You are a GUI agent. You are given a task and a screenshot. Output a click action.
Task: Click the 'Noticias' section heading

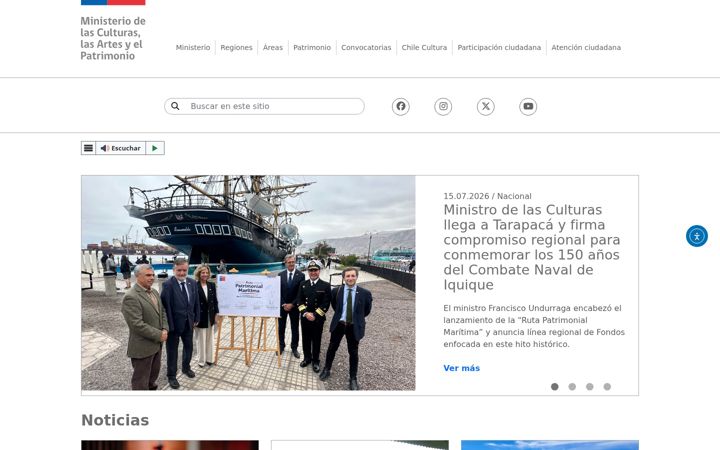115,420
